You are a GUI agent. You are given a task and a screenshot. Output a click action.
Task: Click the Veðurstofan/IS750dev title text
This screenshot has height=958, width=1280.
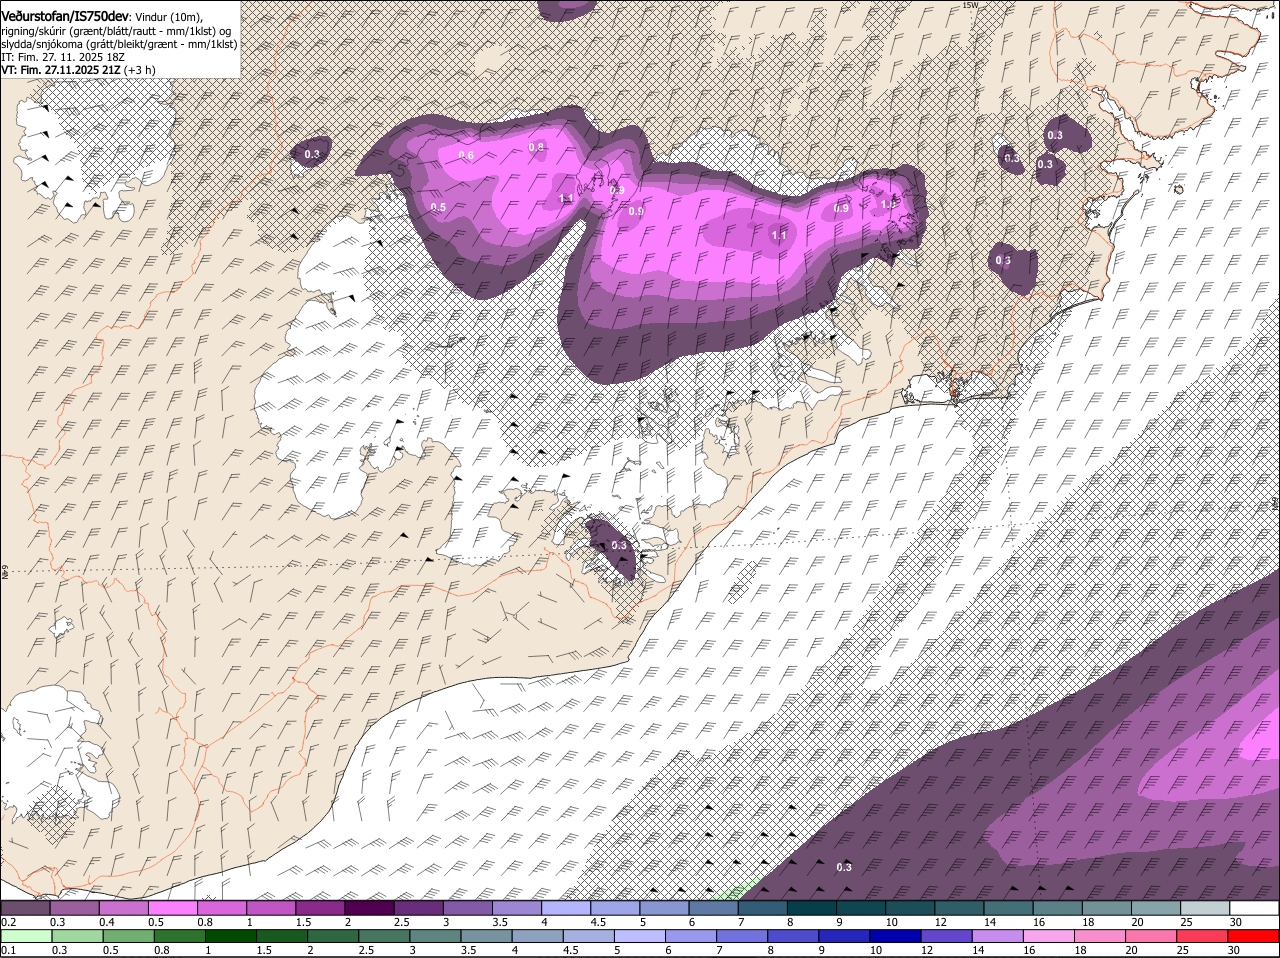[65, 17]
